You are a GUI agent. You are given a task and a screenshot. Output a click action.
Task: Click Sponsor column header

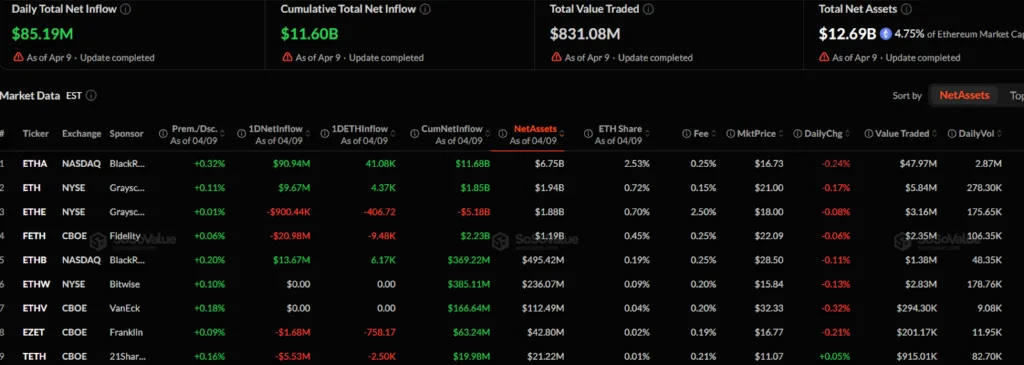pyautogui.click(x=127, y=134)
